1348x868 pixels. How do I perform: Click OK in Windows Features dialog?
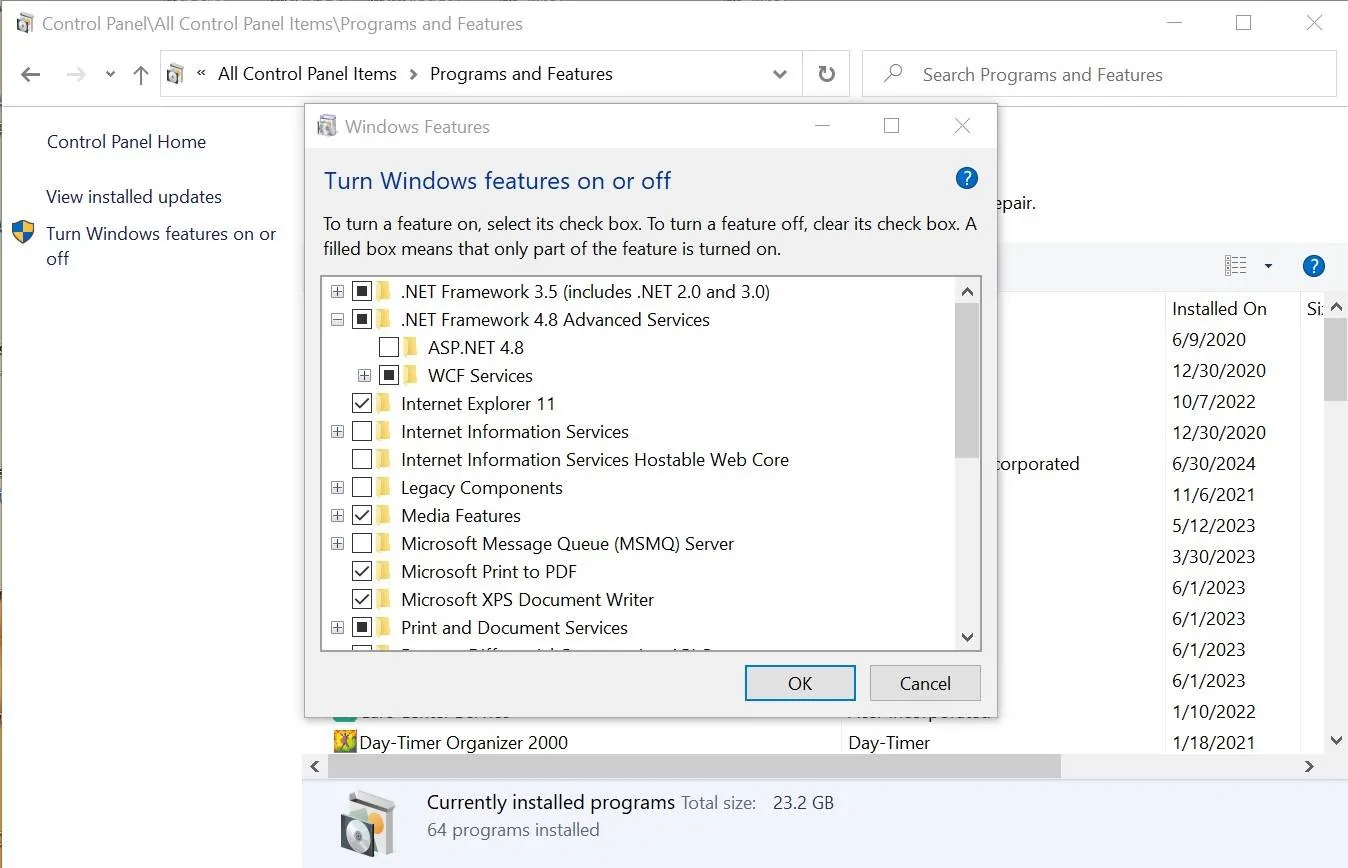(800, 683)
